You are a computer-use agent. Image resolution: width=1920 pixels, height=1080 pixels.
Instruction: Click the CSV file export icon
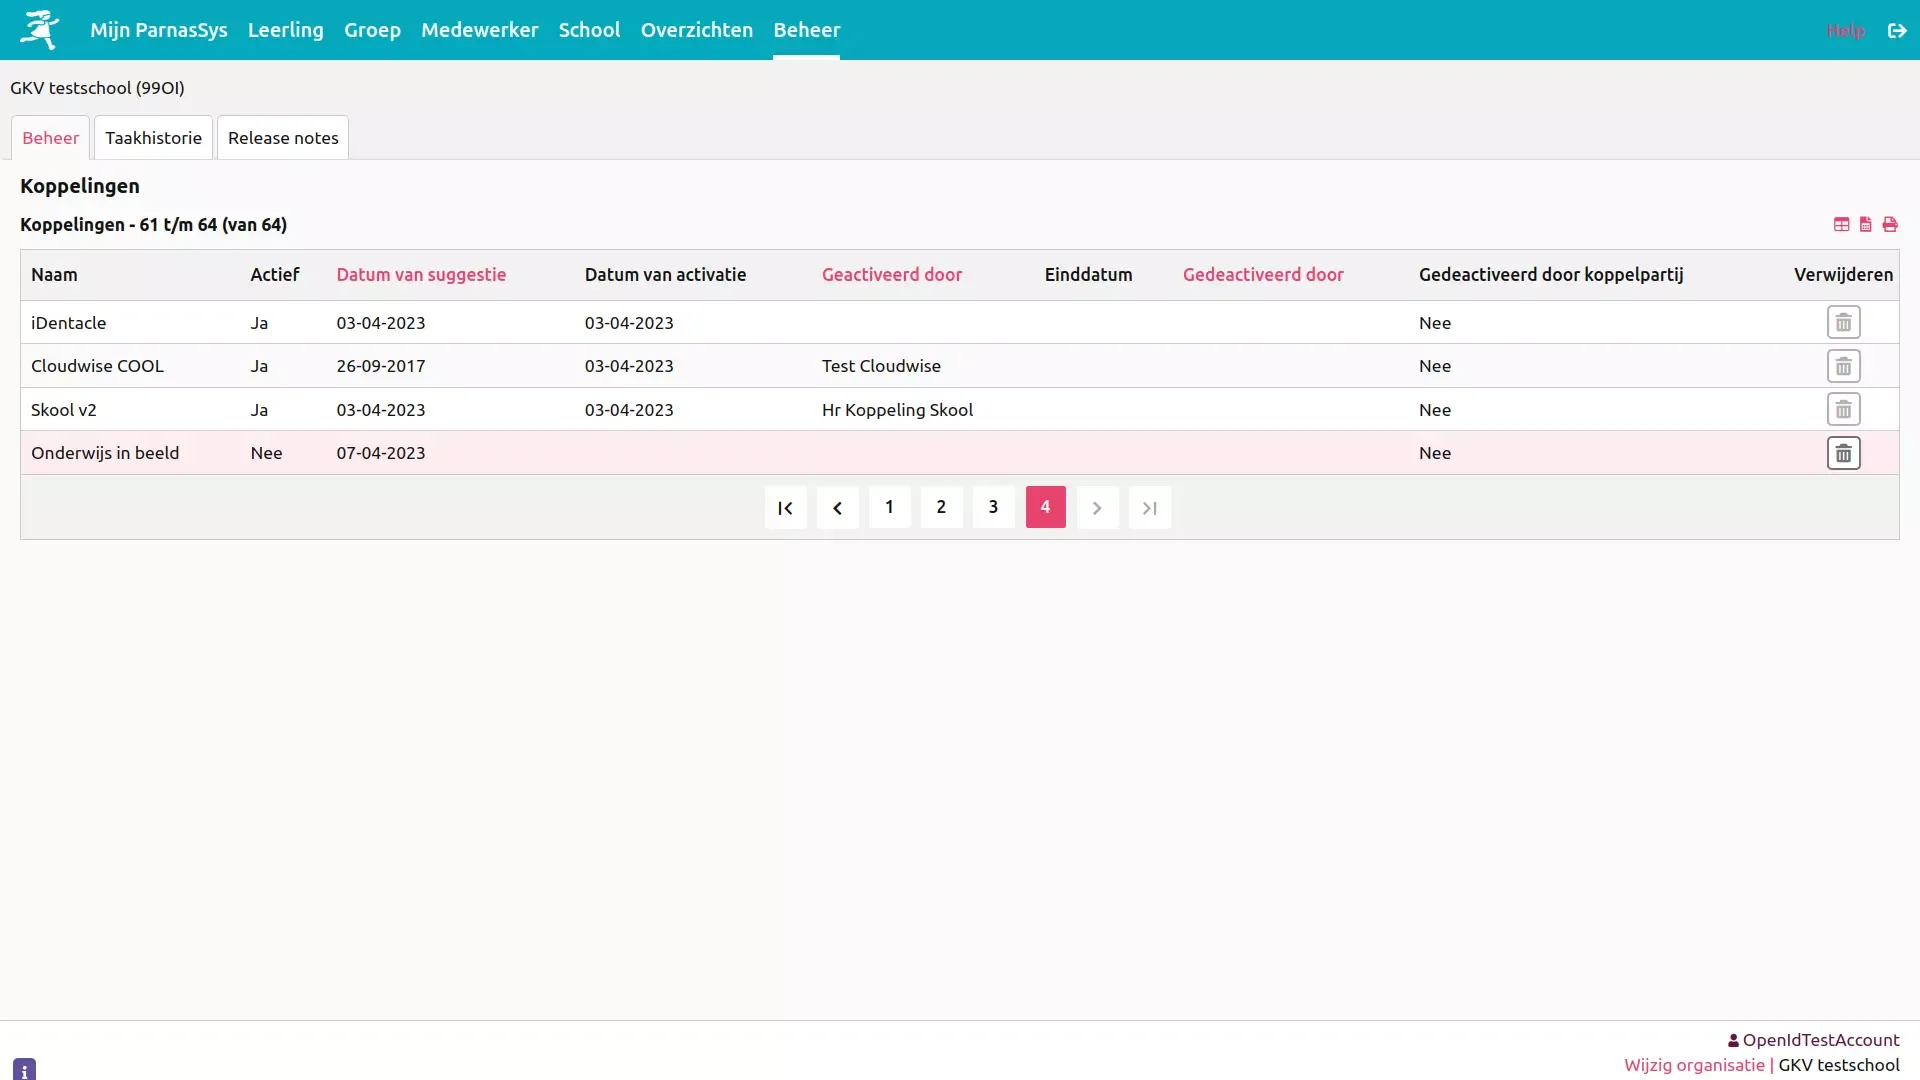coord(1865,225)
